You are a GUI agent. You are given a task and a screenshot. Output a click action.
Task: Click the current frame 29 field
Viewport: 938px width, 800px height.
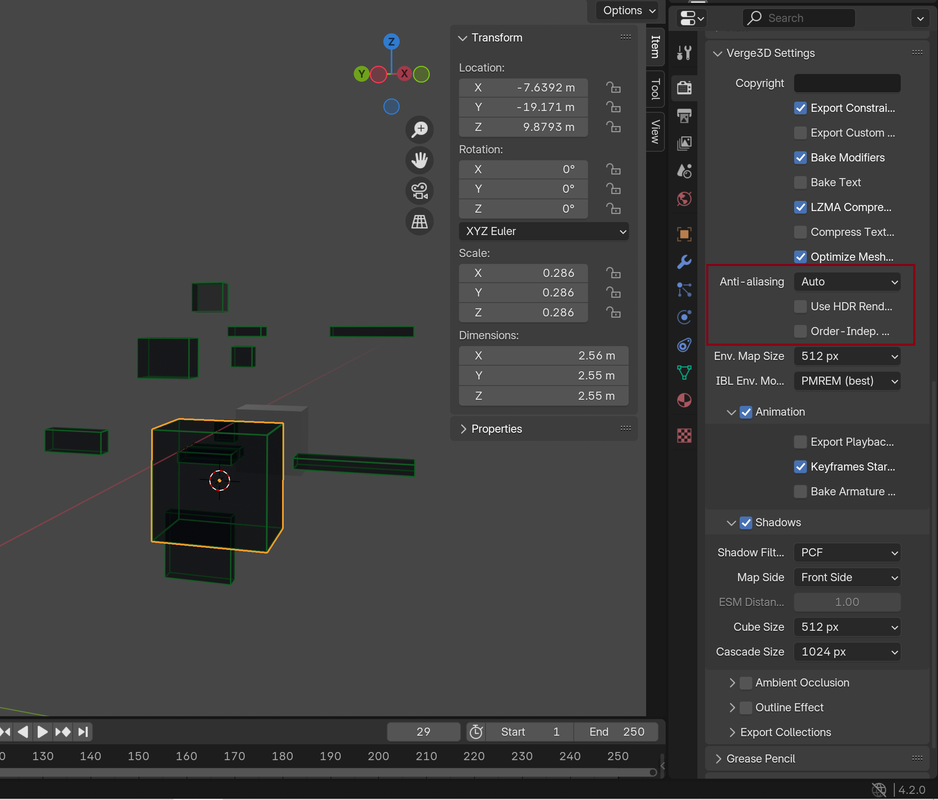click(x=424, y=732)
